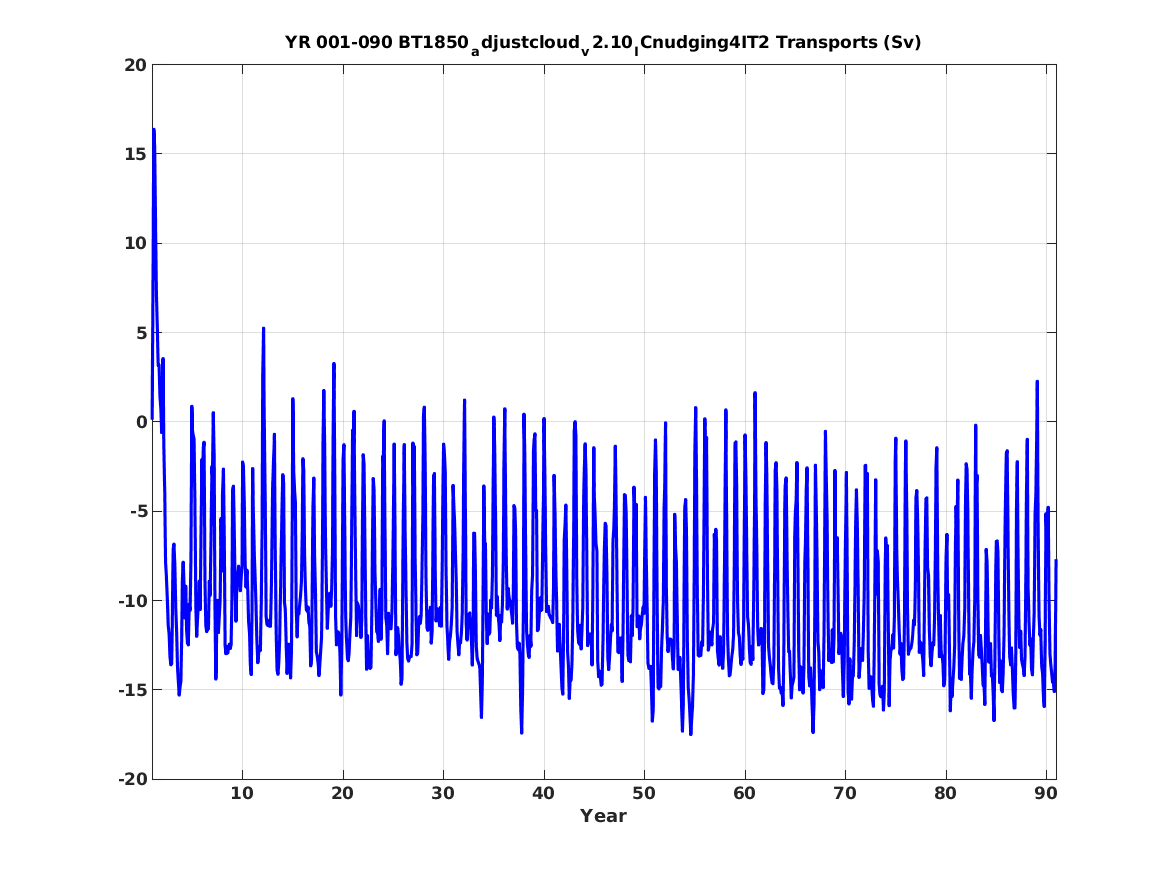The image size is (1167, 875).
Task: Click the y-axis tick label -15
Action: pyautogui.click(x=132, y=690)
